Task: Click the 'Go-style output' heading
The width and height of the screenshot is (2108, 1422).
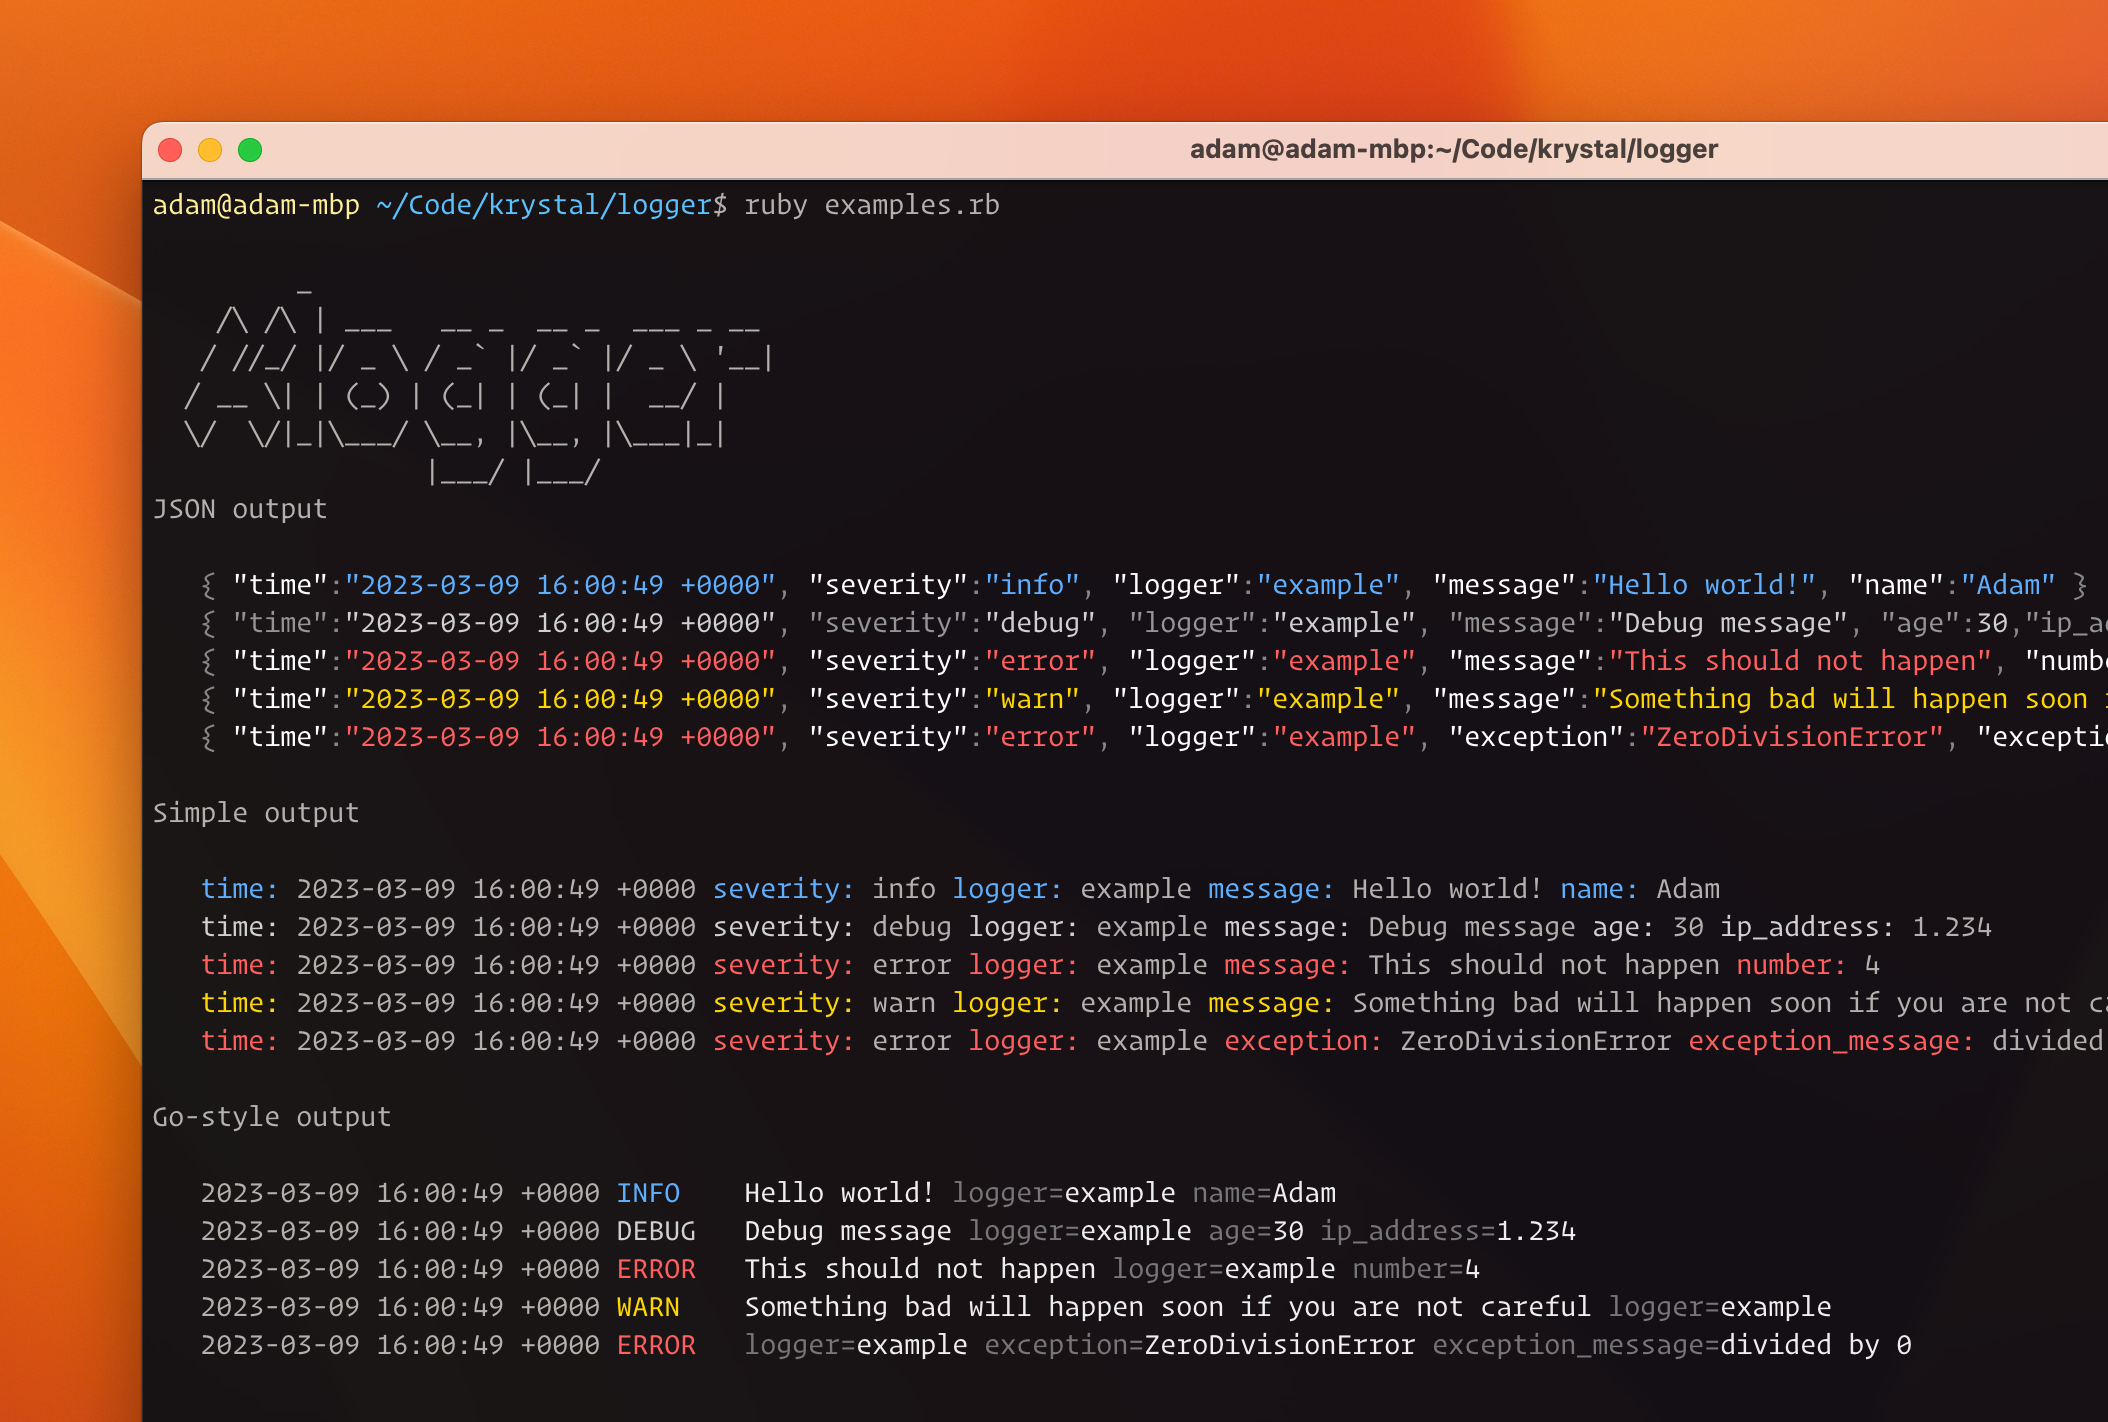Action: tap(272, 1117)
